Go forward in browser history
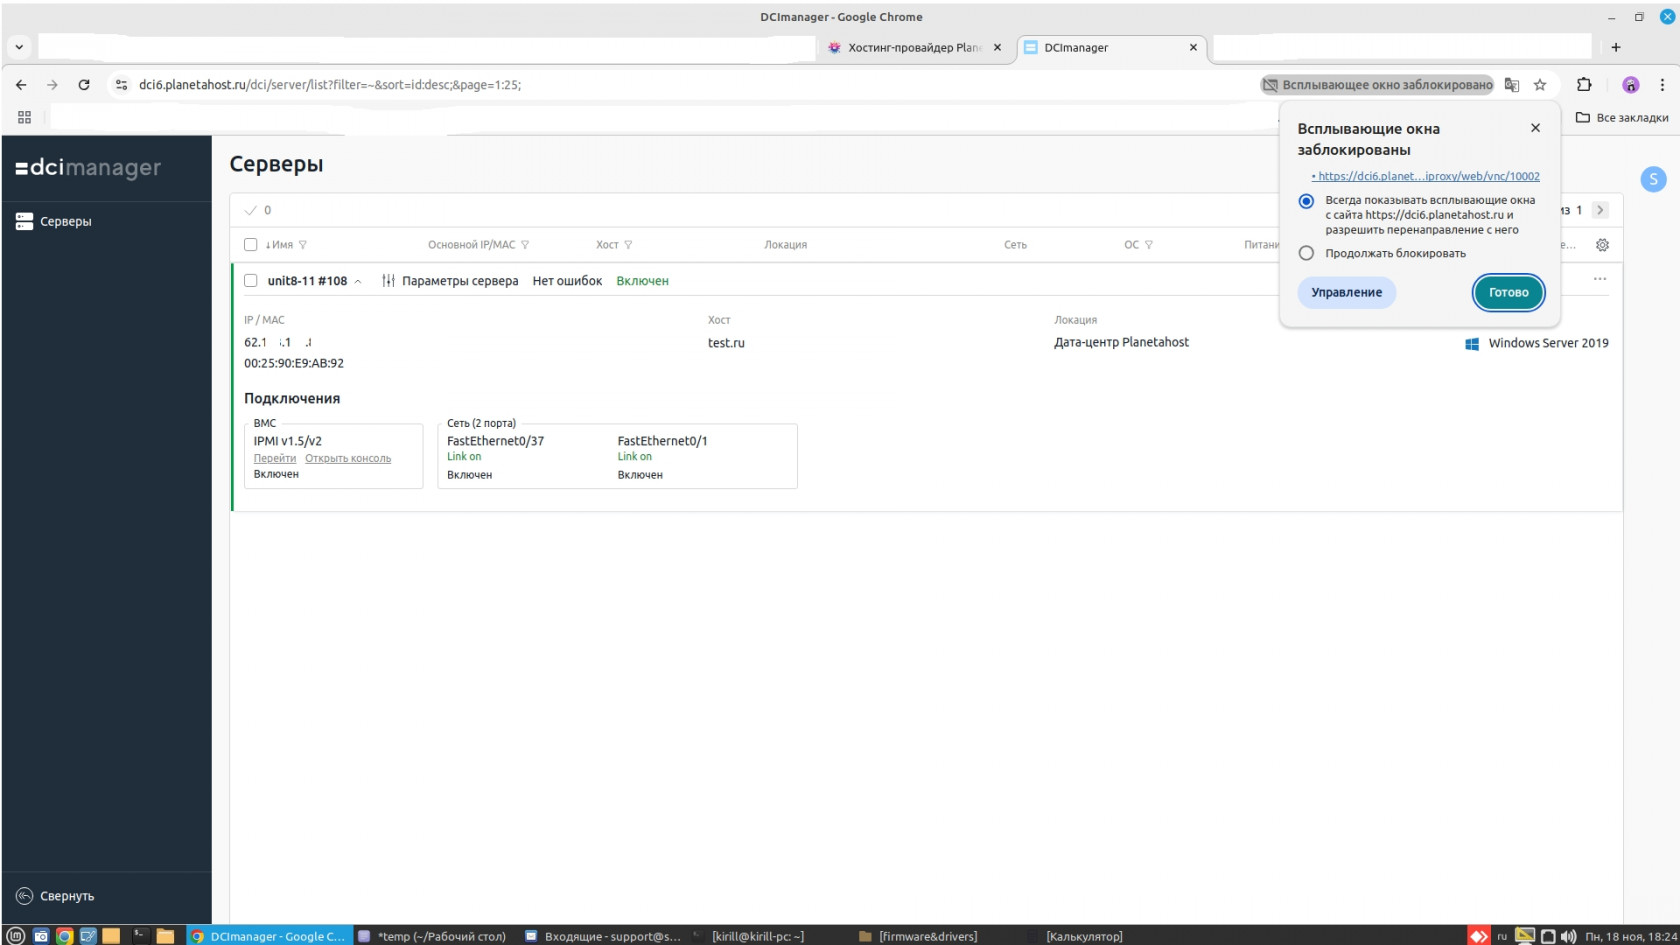Viewport: 1680px width, 945px height. (52, 85)
